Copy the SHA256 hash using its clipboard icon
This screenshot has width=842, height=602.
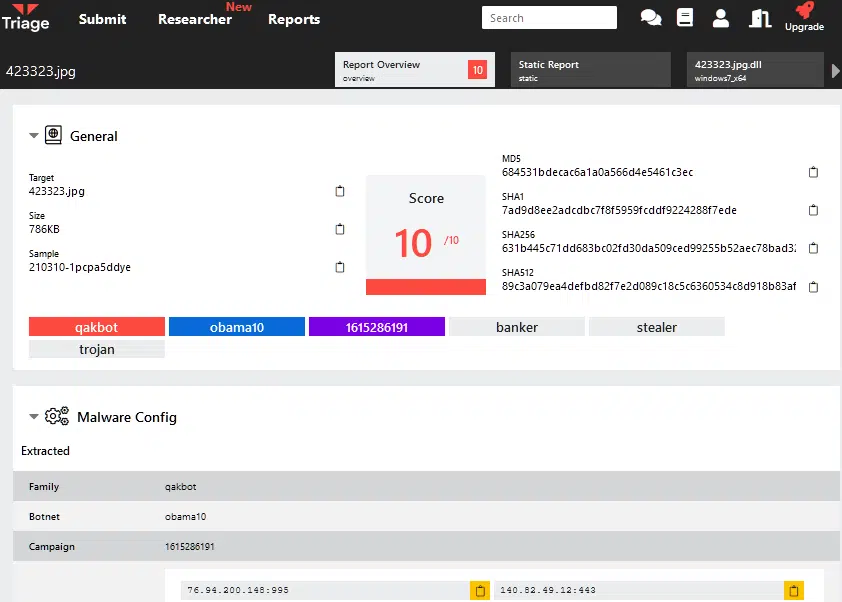tap(813, 248)
